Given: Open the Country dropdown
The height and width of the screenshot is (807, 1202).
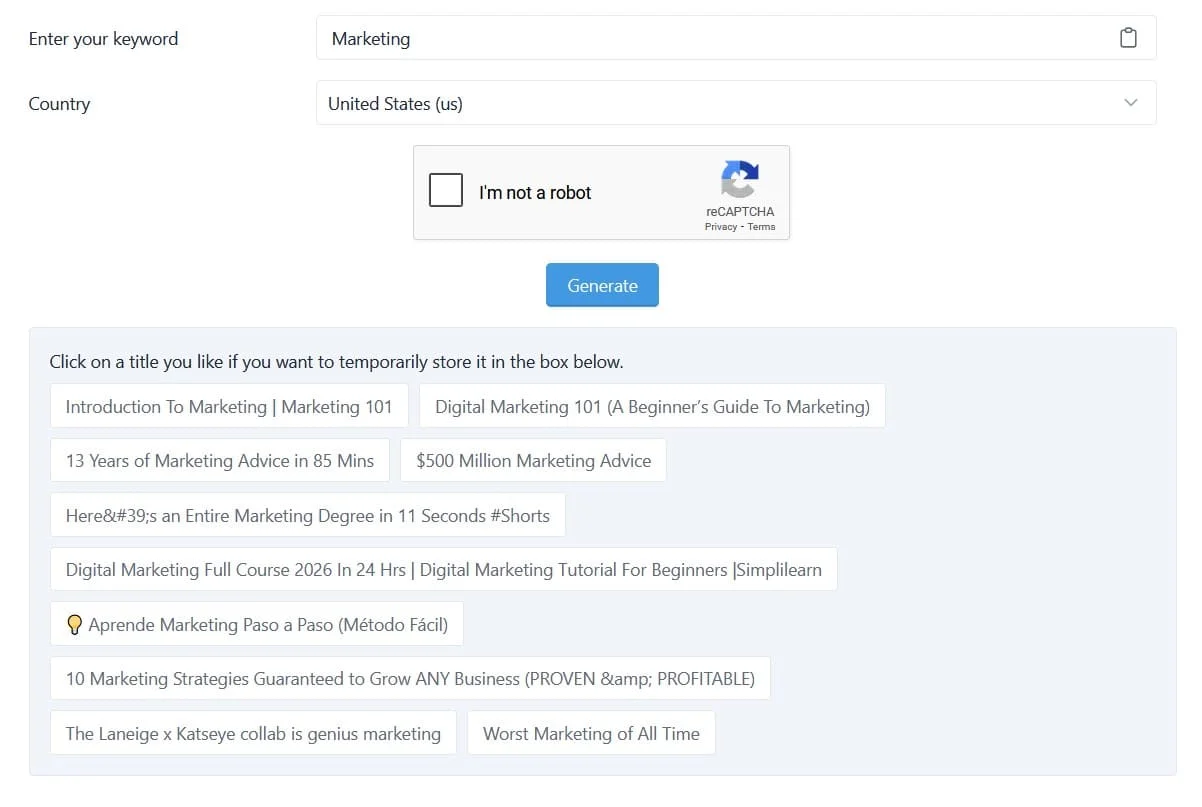Looking at the screenshot, I should (x=735, y=102).
